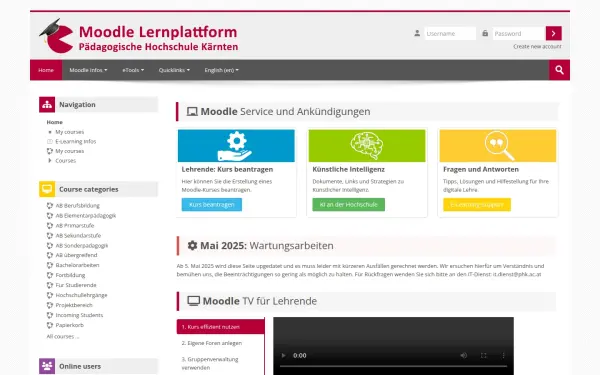The image size is (600, 375).
Task: Click the icon next to AB Elementarpädagogik
Action: (50, 215)
